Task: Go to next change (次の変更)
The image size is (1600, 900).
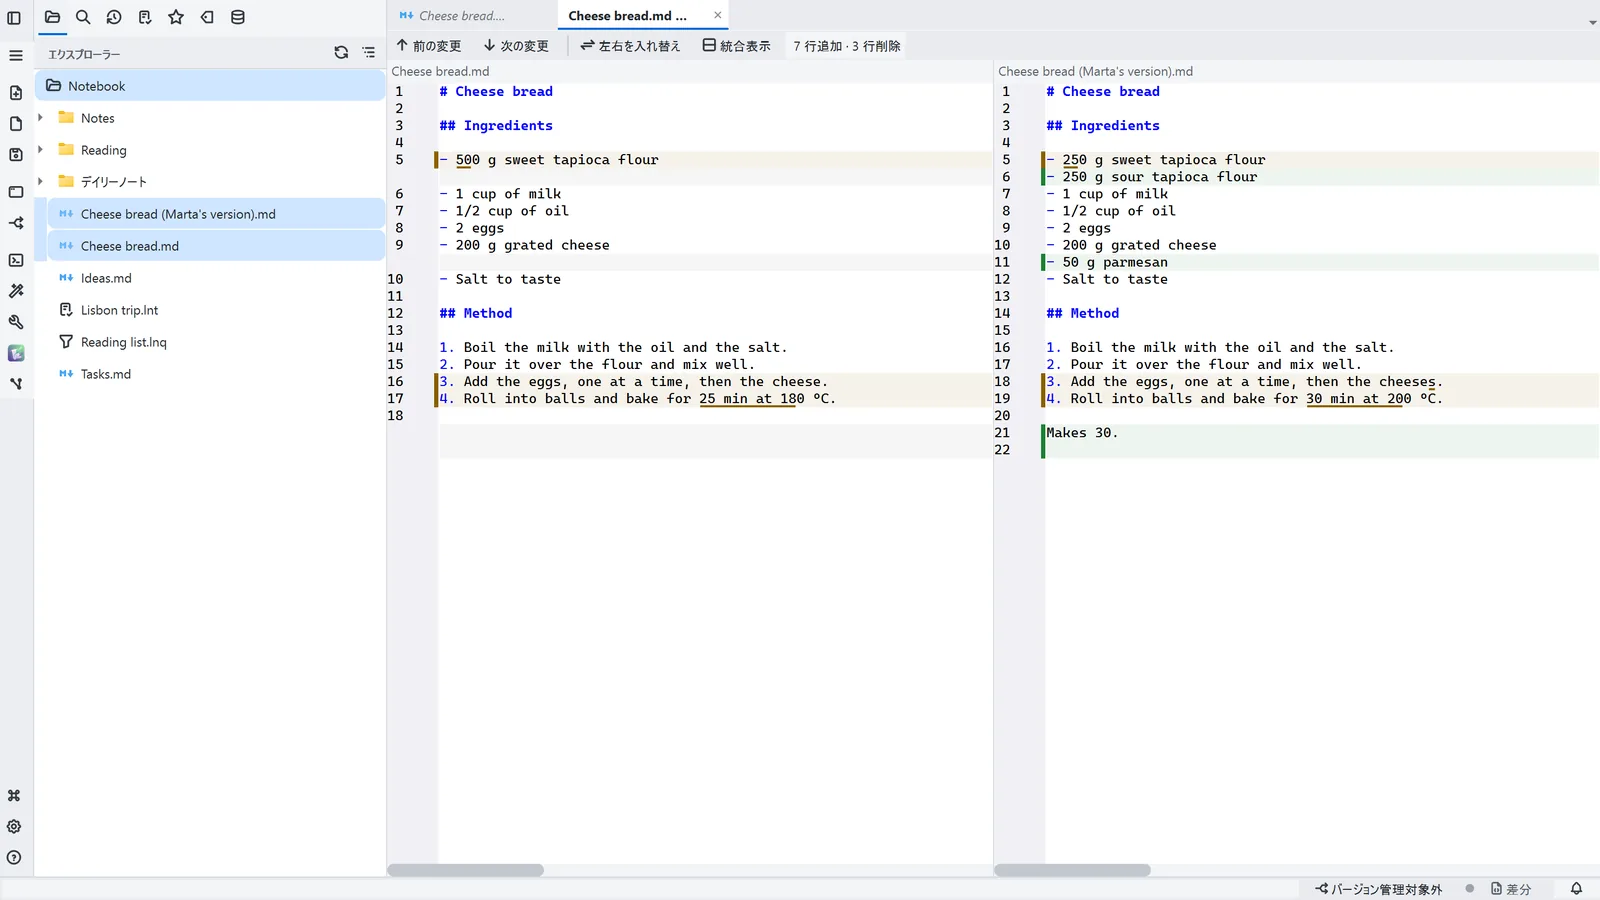Action: (x=516, y=46)
